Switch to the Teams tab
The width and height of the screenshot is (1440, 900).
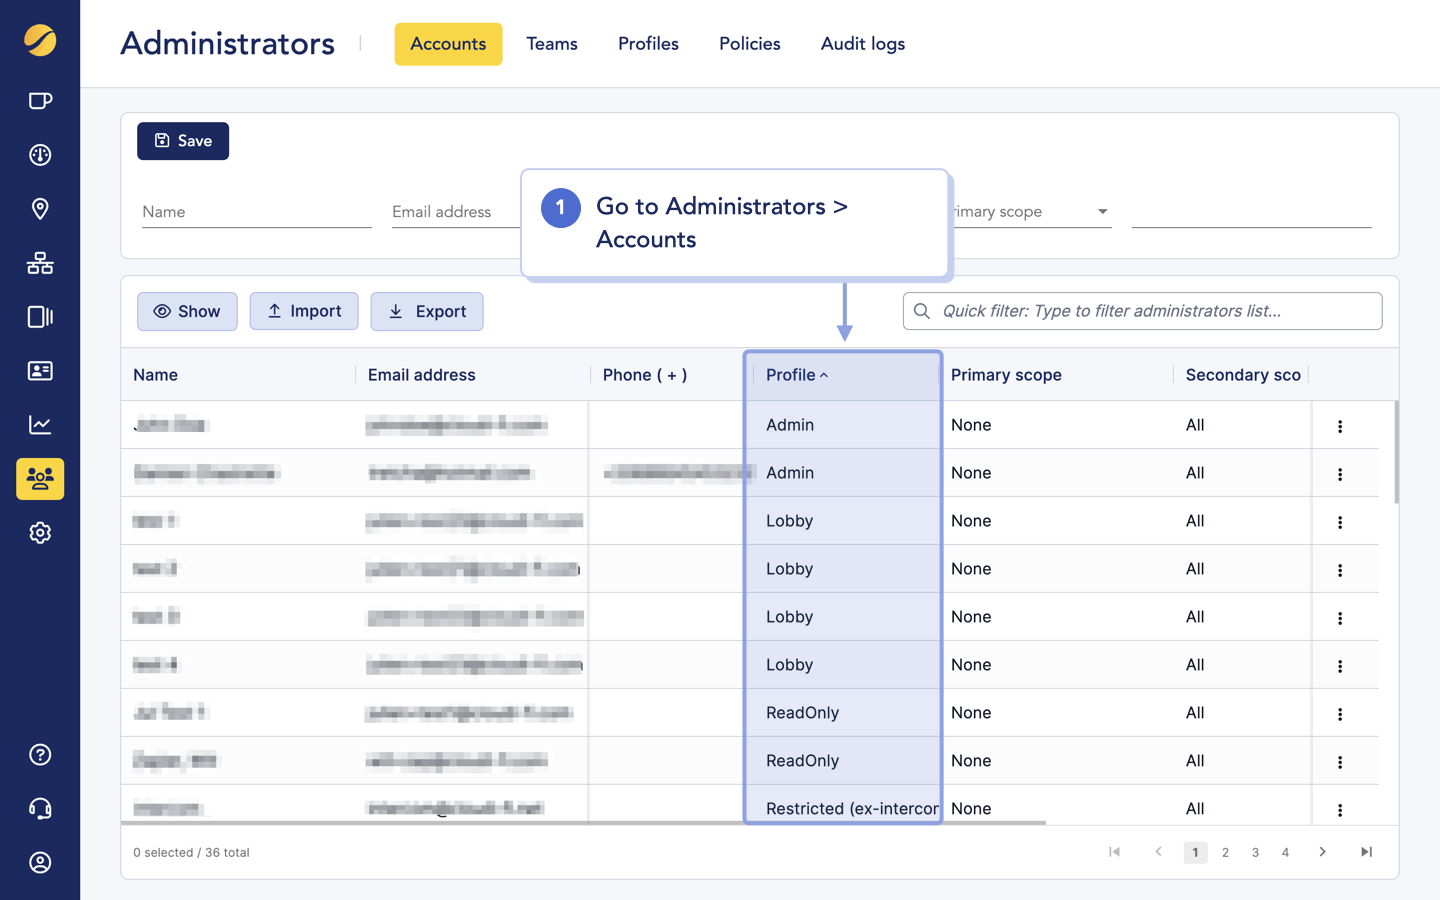[552, 43]
